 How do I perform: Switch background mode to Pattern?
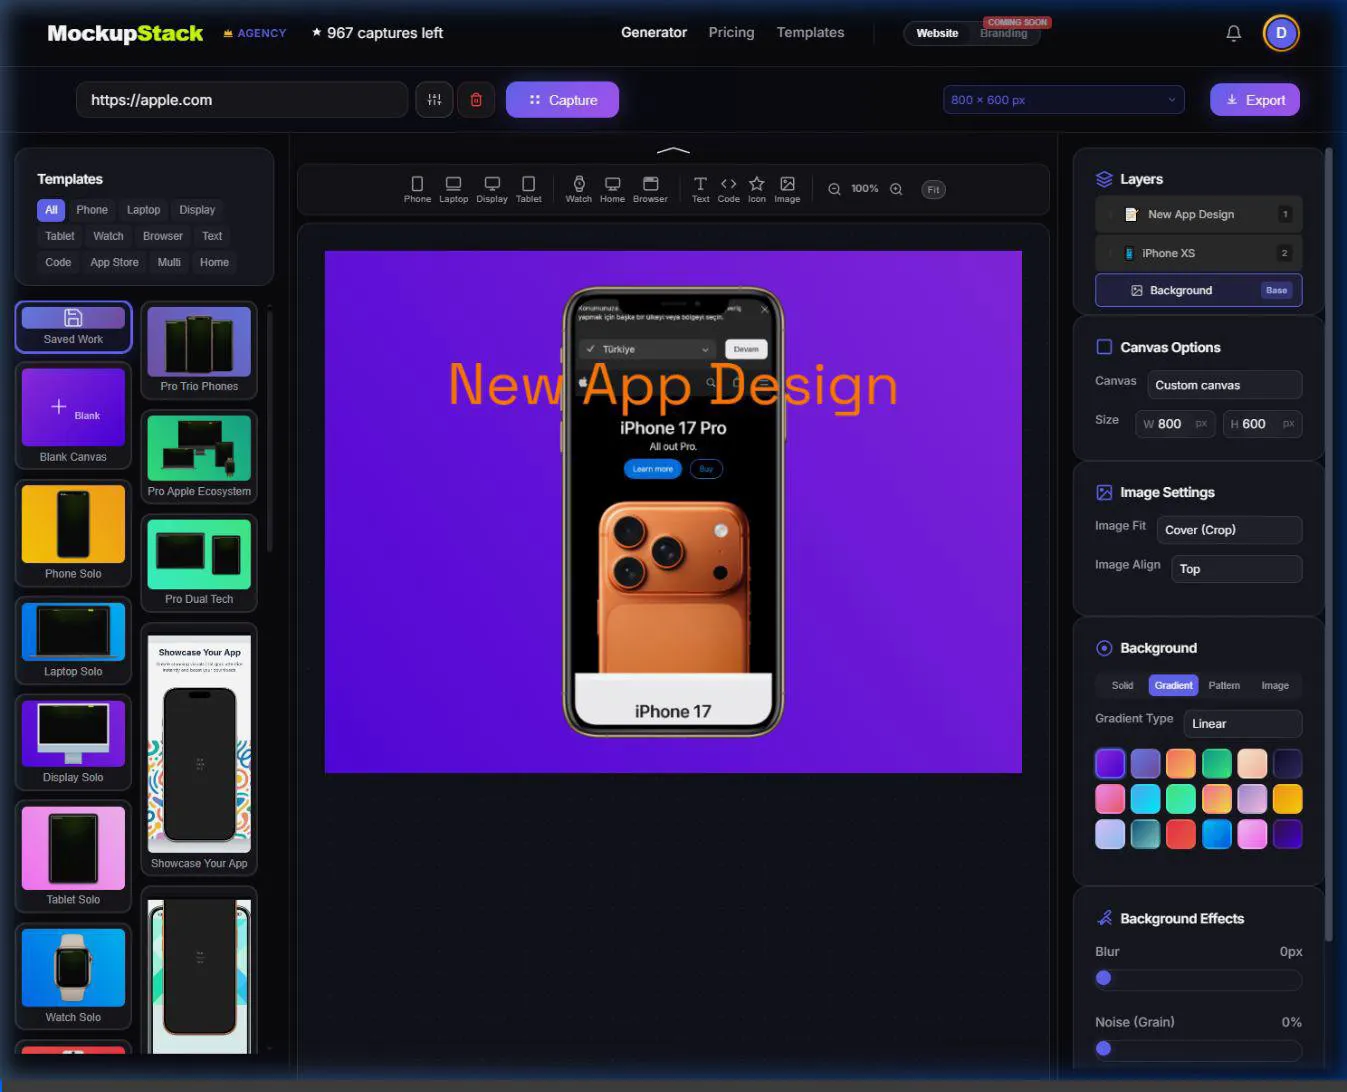(1224, 685)
